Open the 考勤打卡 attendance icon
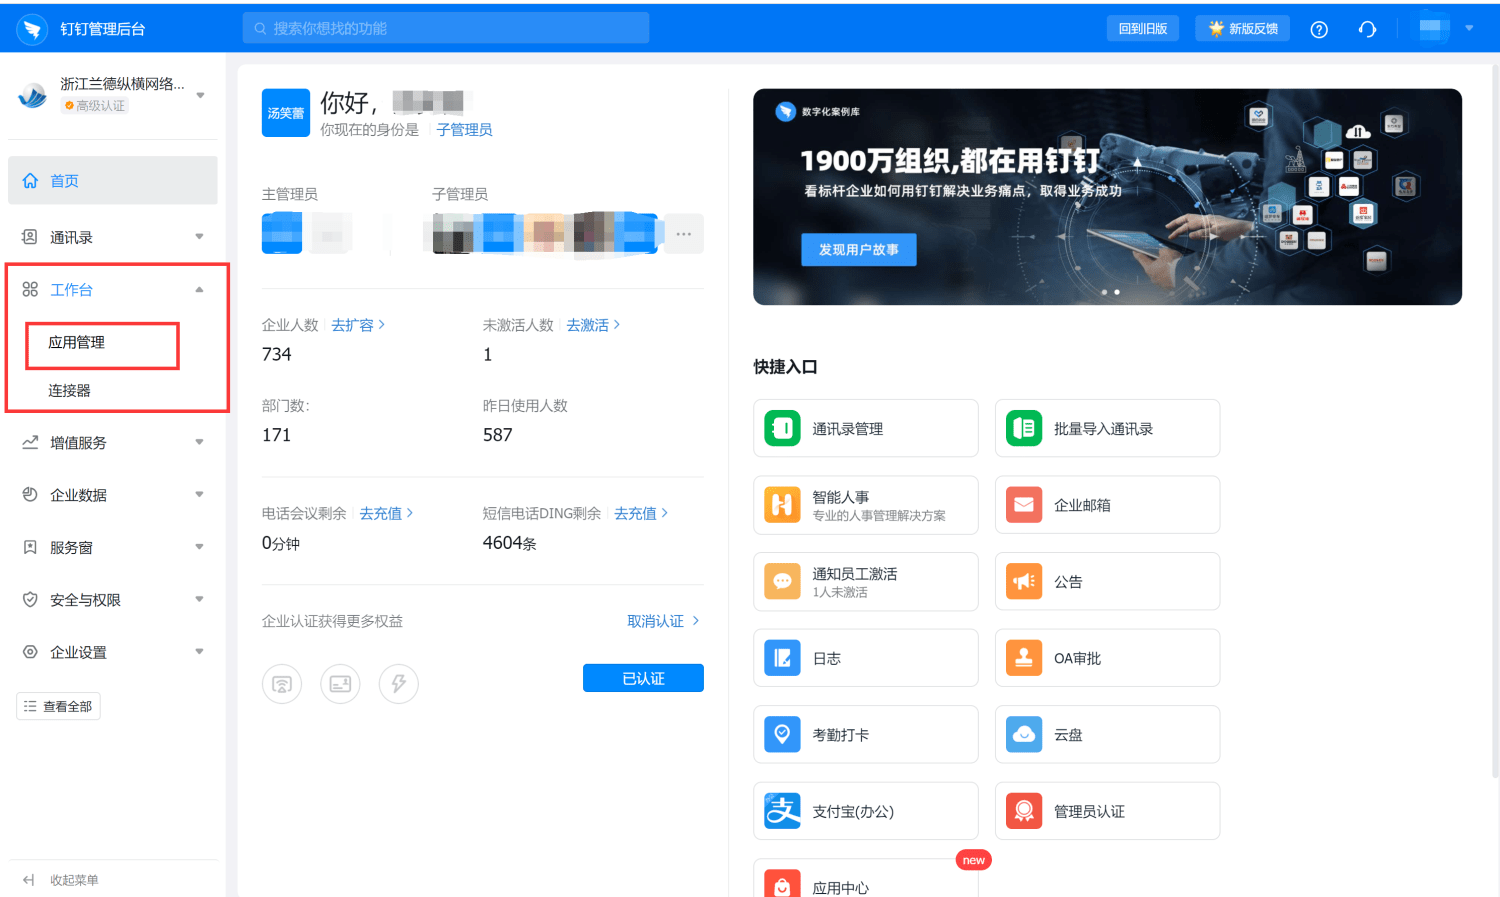The height and width of the screenshot is (897, 1500). [782, 734]
